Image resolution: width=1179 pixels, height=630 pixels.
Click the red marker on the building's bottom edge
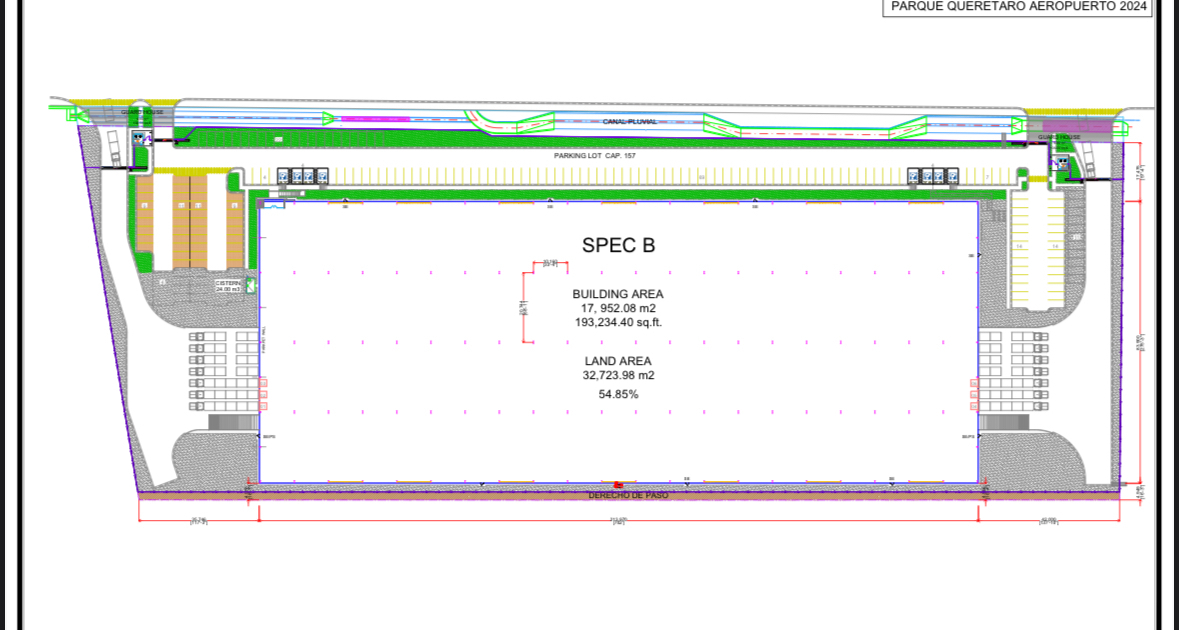(x=619, y=483)
